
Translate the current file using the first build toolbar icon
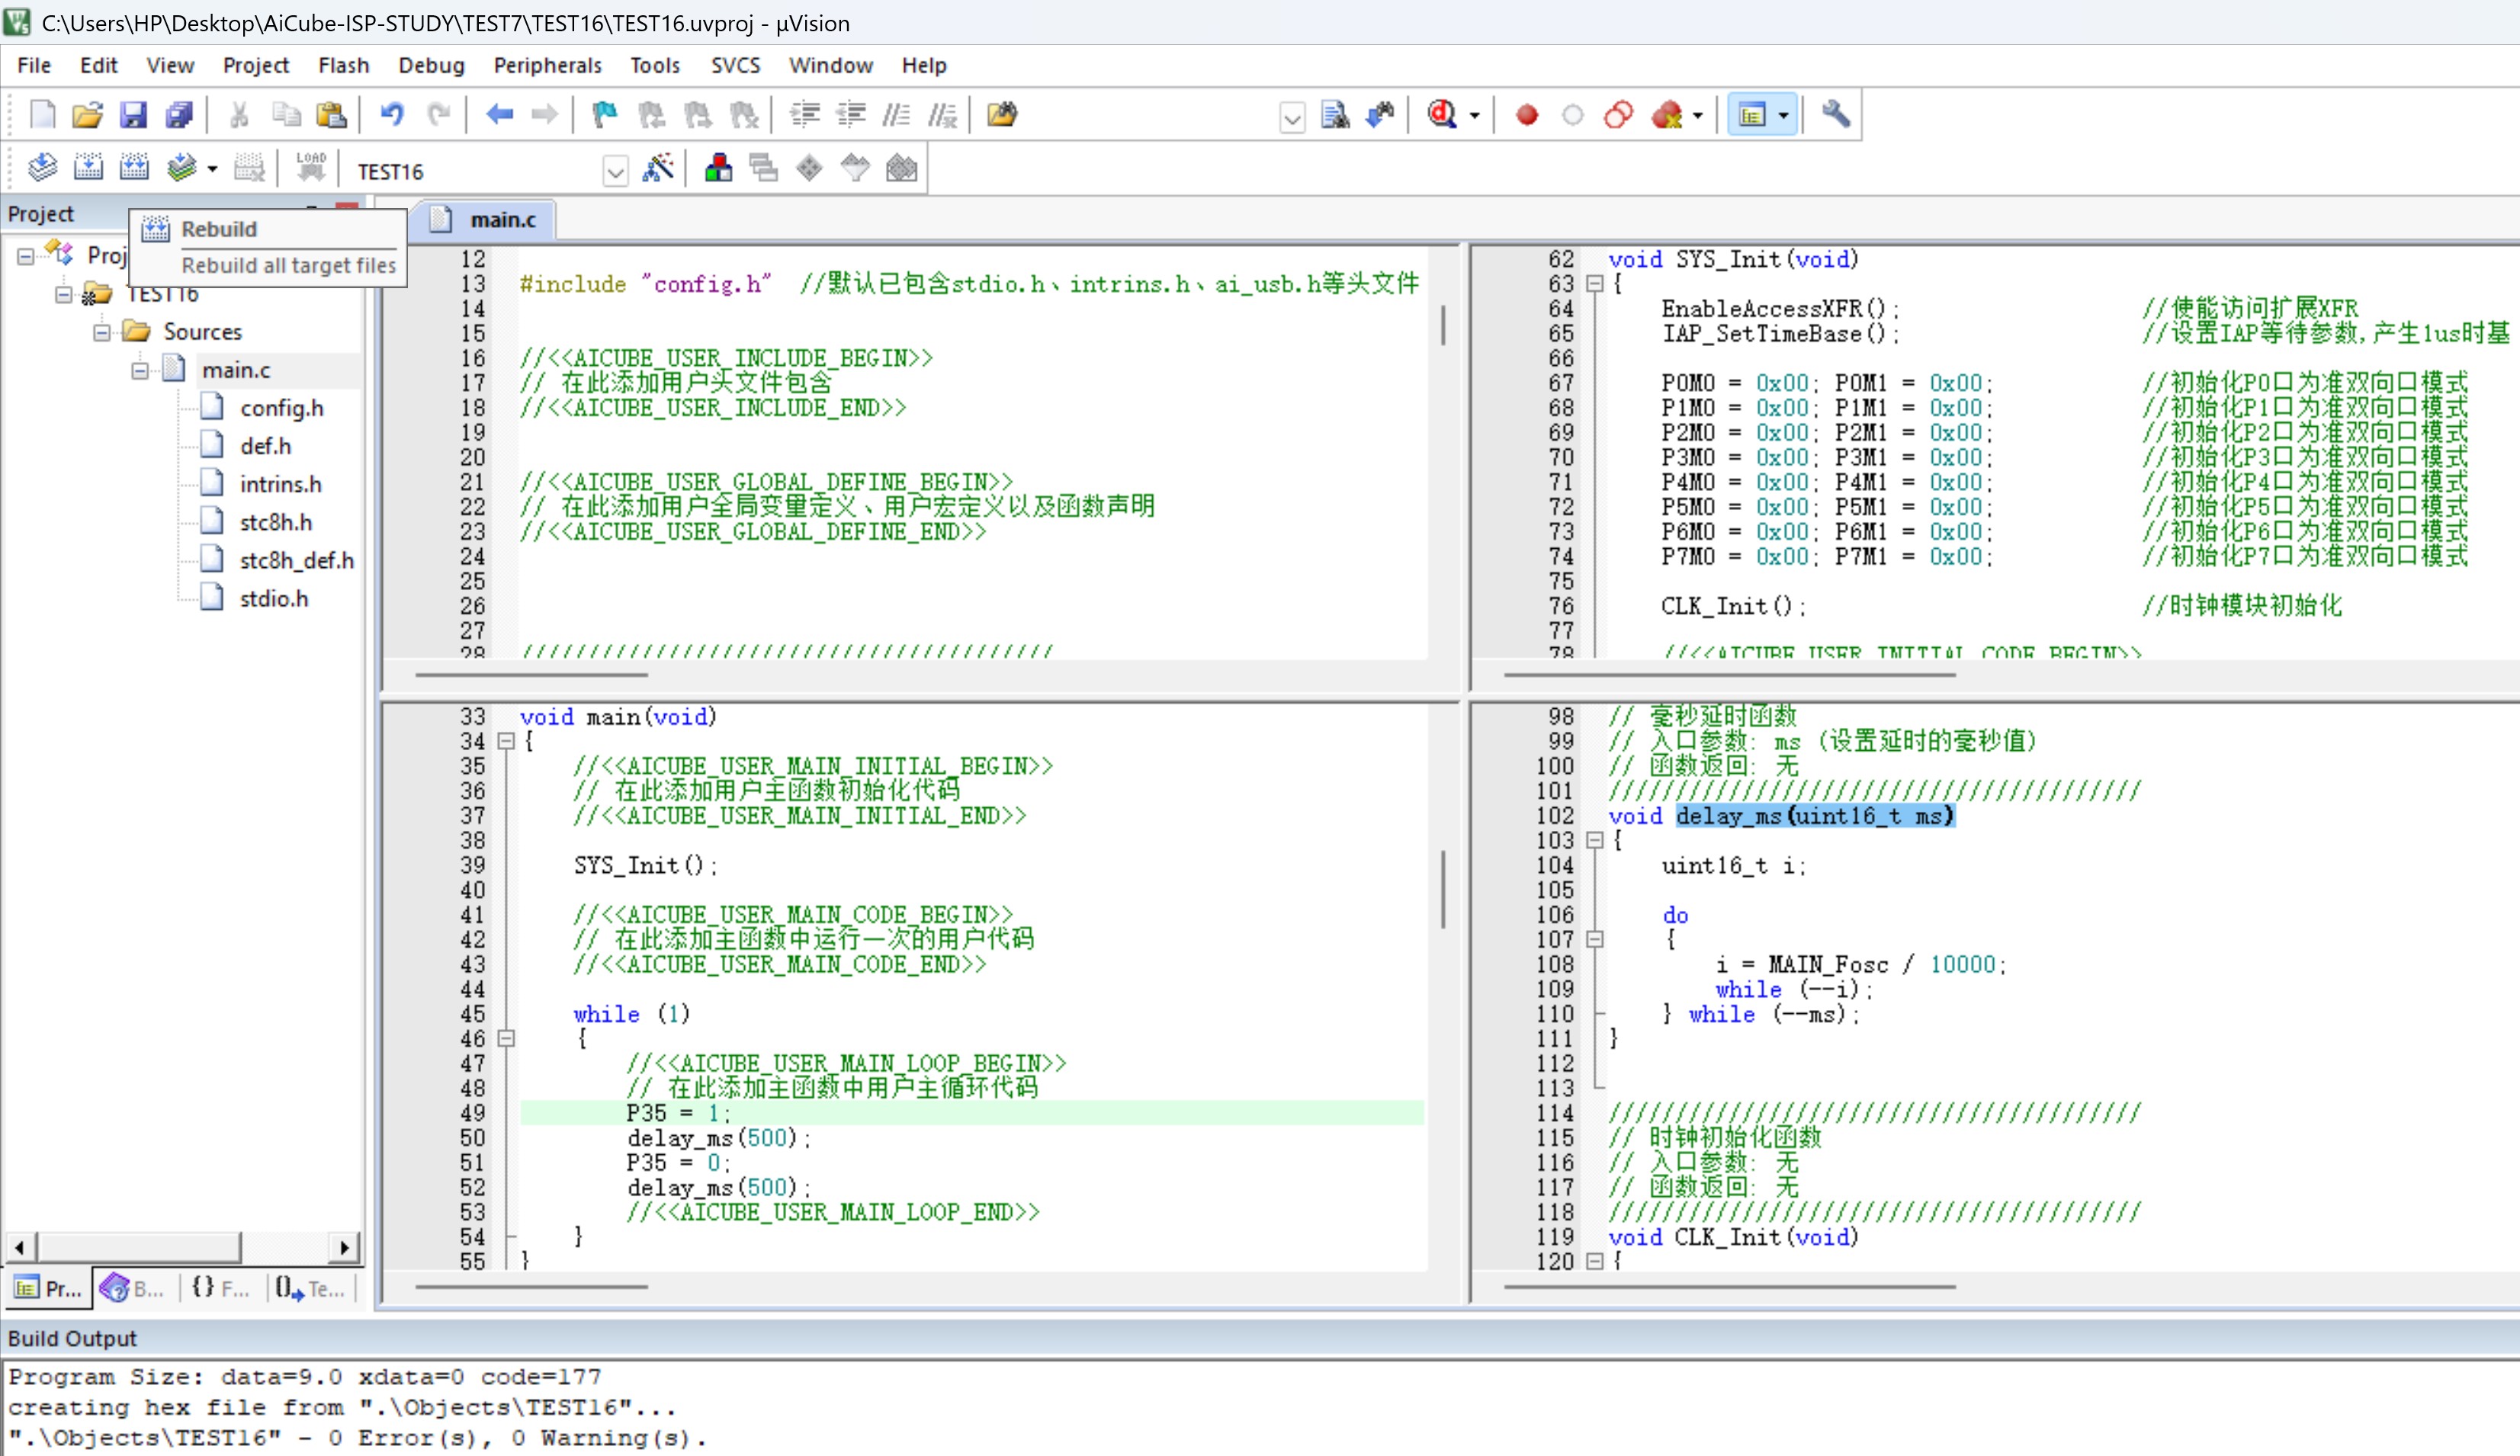[x=43, y=168]
